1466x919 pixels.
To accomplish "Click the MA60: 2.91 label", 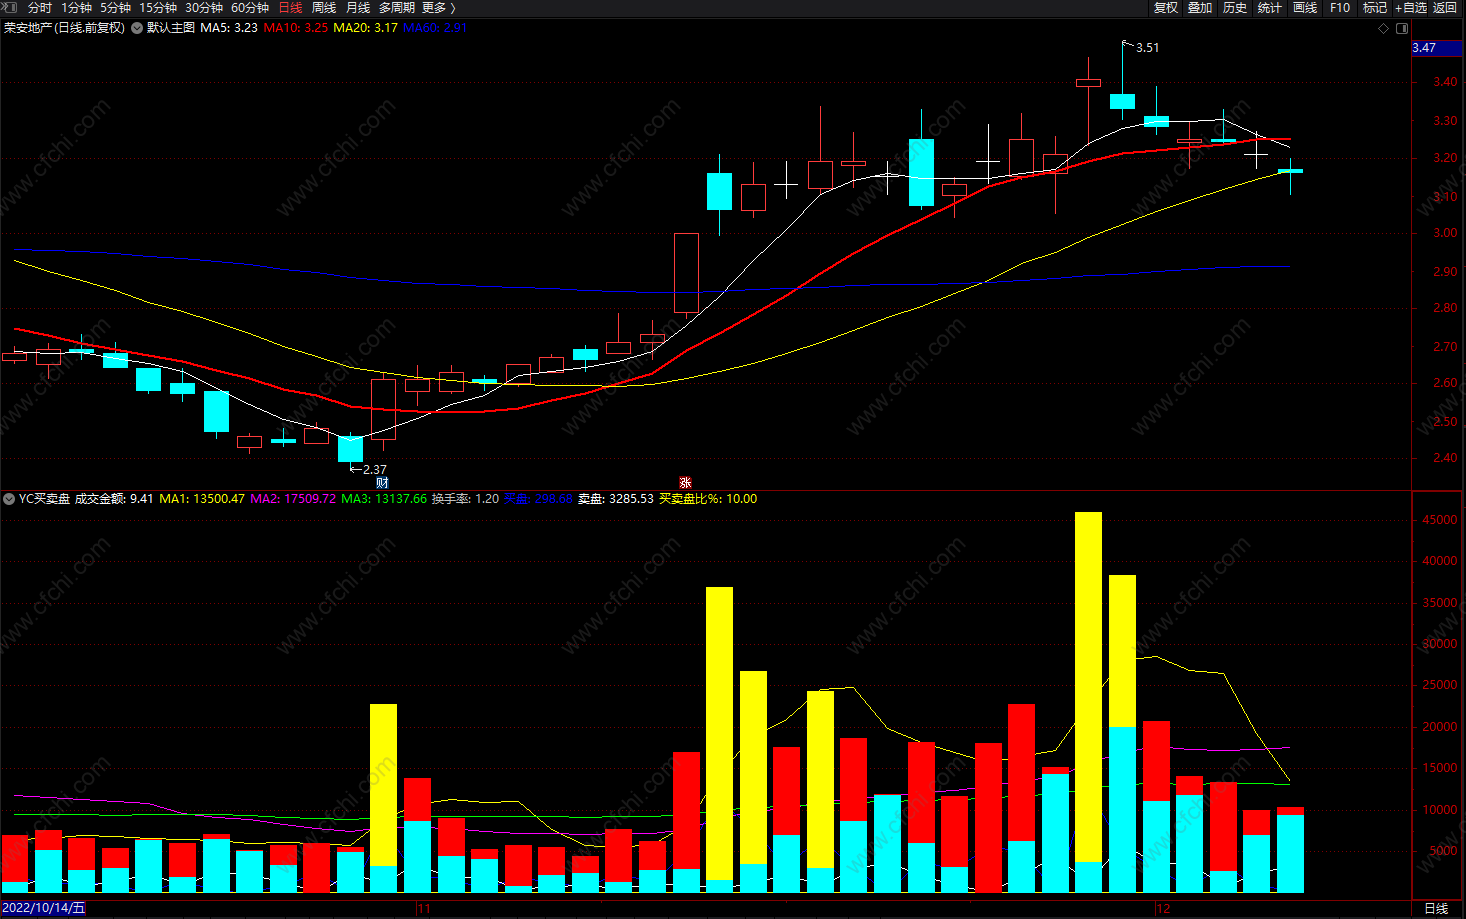I will click(x=435, y=28).
